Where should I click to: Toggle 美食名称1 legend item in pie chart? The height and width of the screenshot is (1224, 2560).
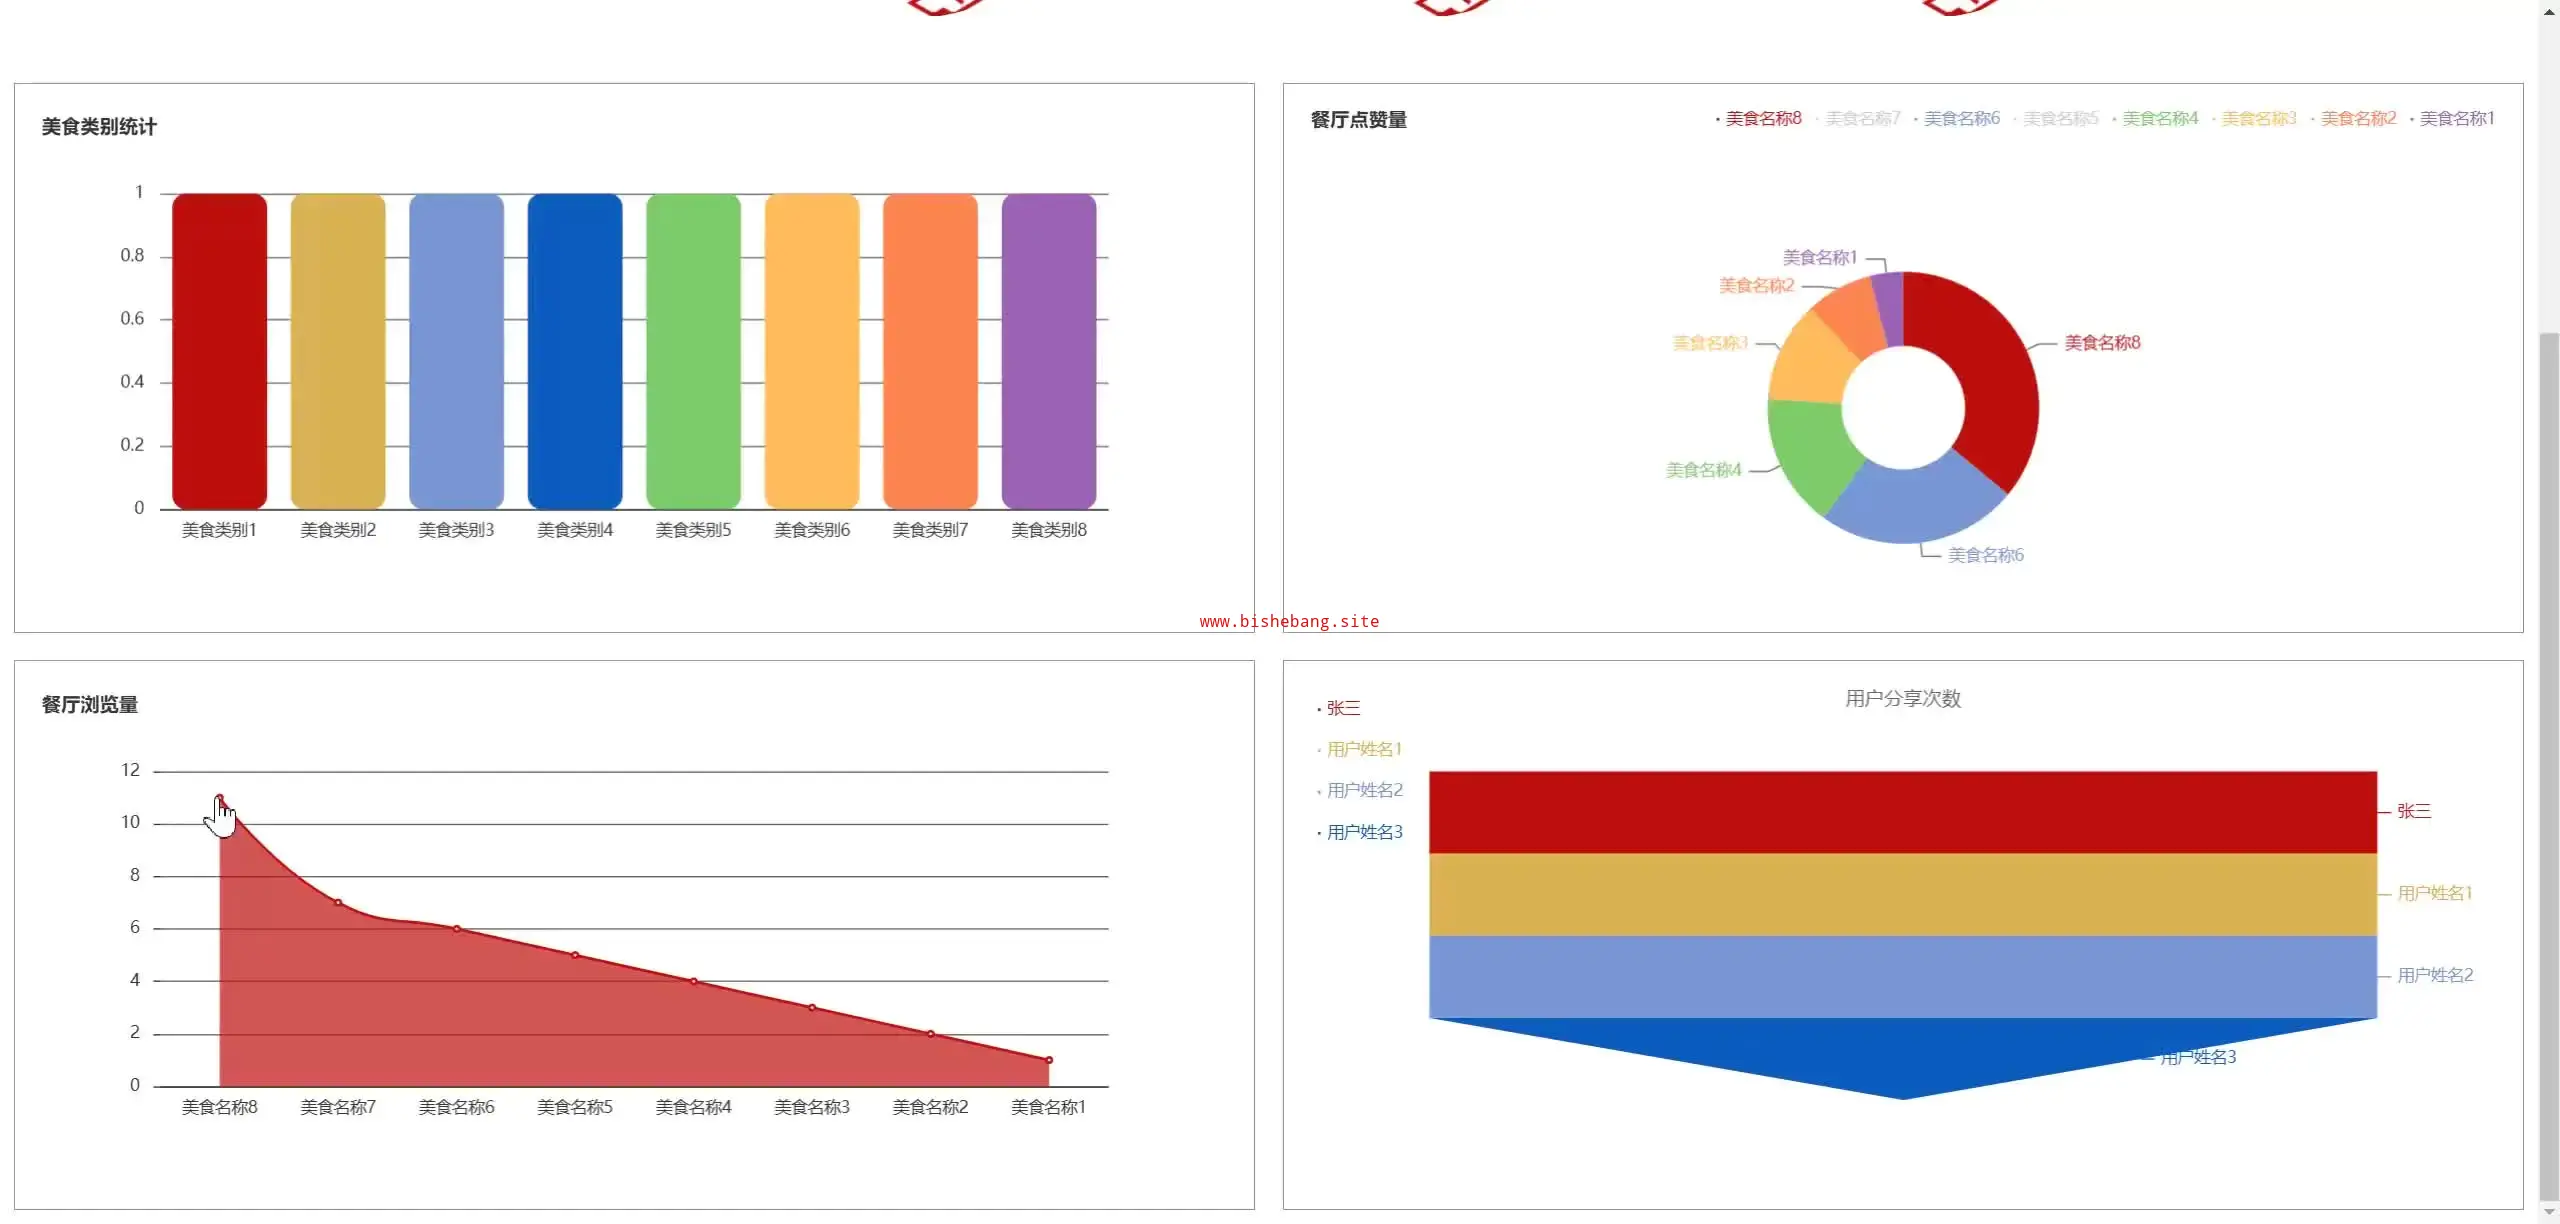click(2456, 119)
